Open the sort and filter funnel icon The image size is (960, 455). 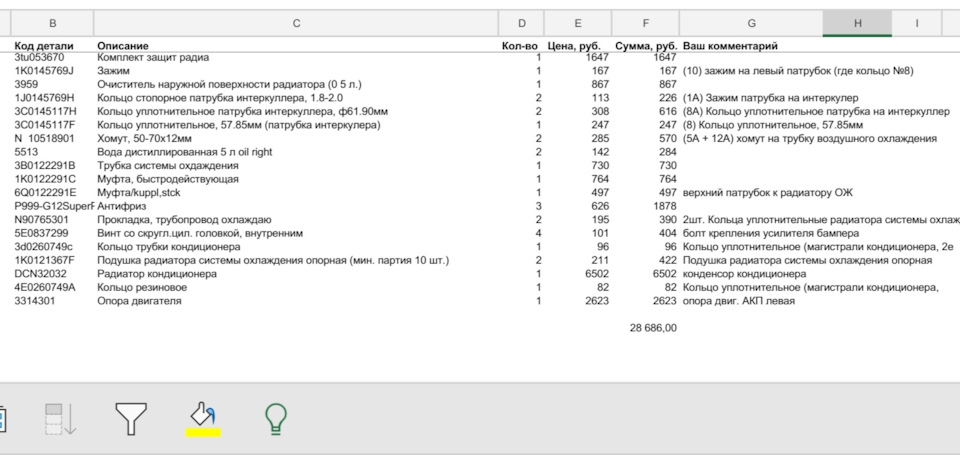point(131,419)
